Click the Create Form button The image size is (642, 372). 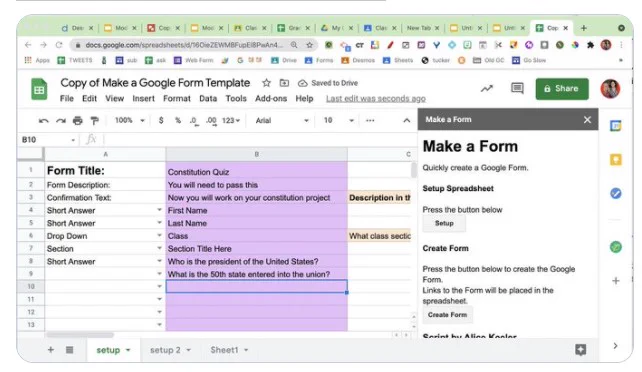(x=447, y=315)
